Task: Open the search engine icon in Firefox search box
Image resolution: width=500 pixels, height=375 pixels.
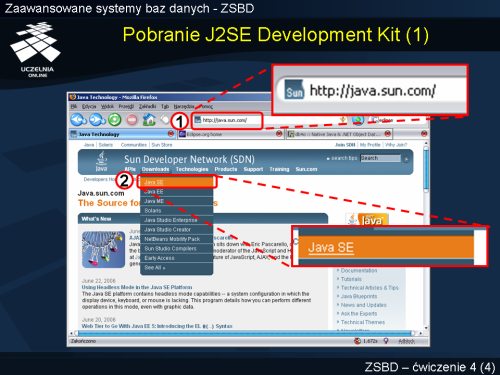Action: click(374, 120)
